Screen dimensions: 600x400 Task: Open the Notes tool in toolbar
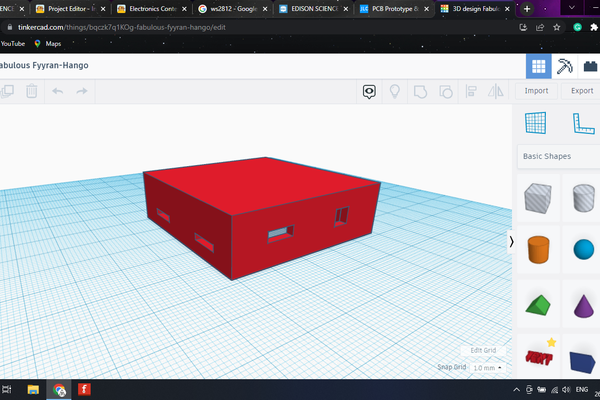[369, 91]
